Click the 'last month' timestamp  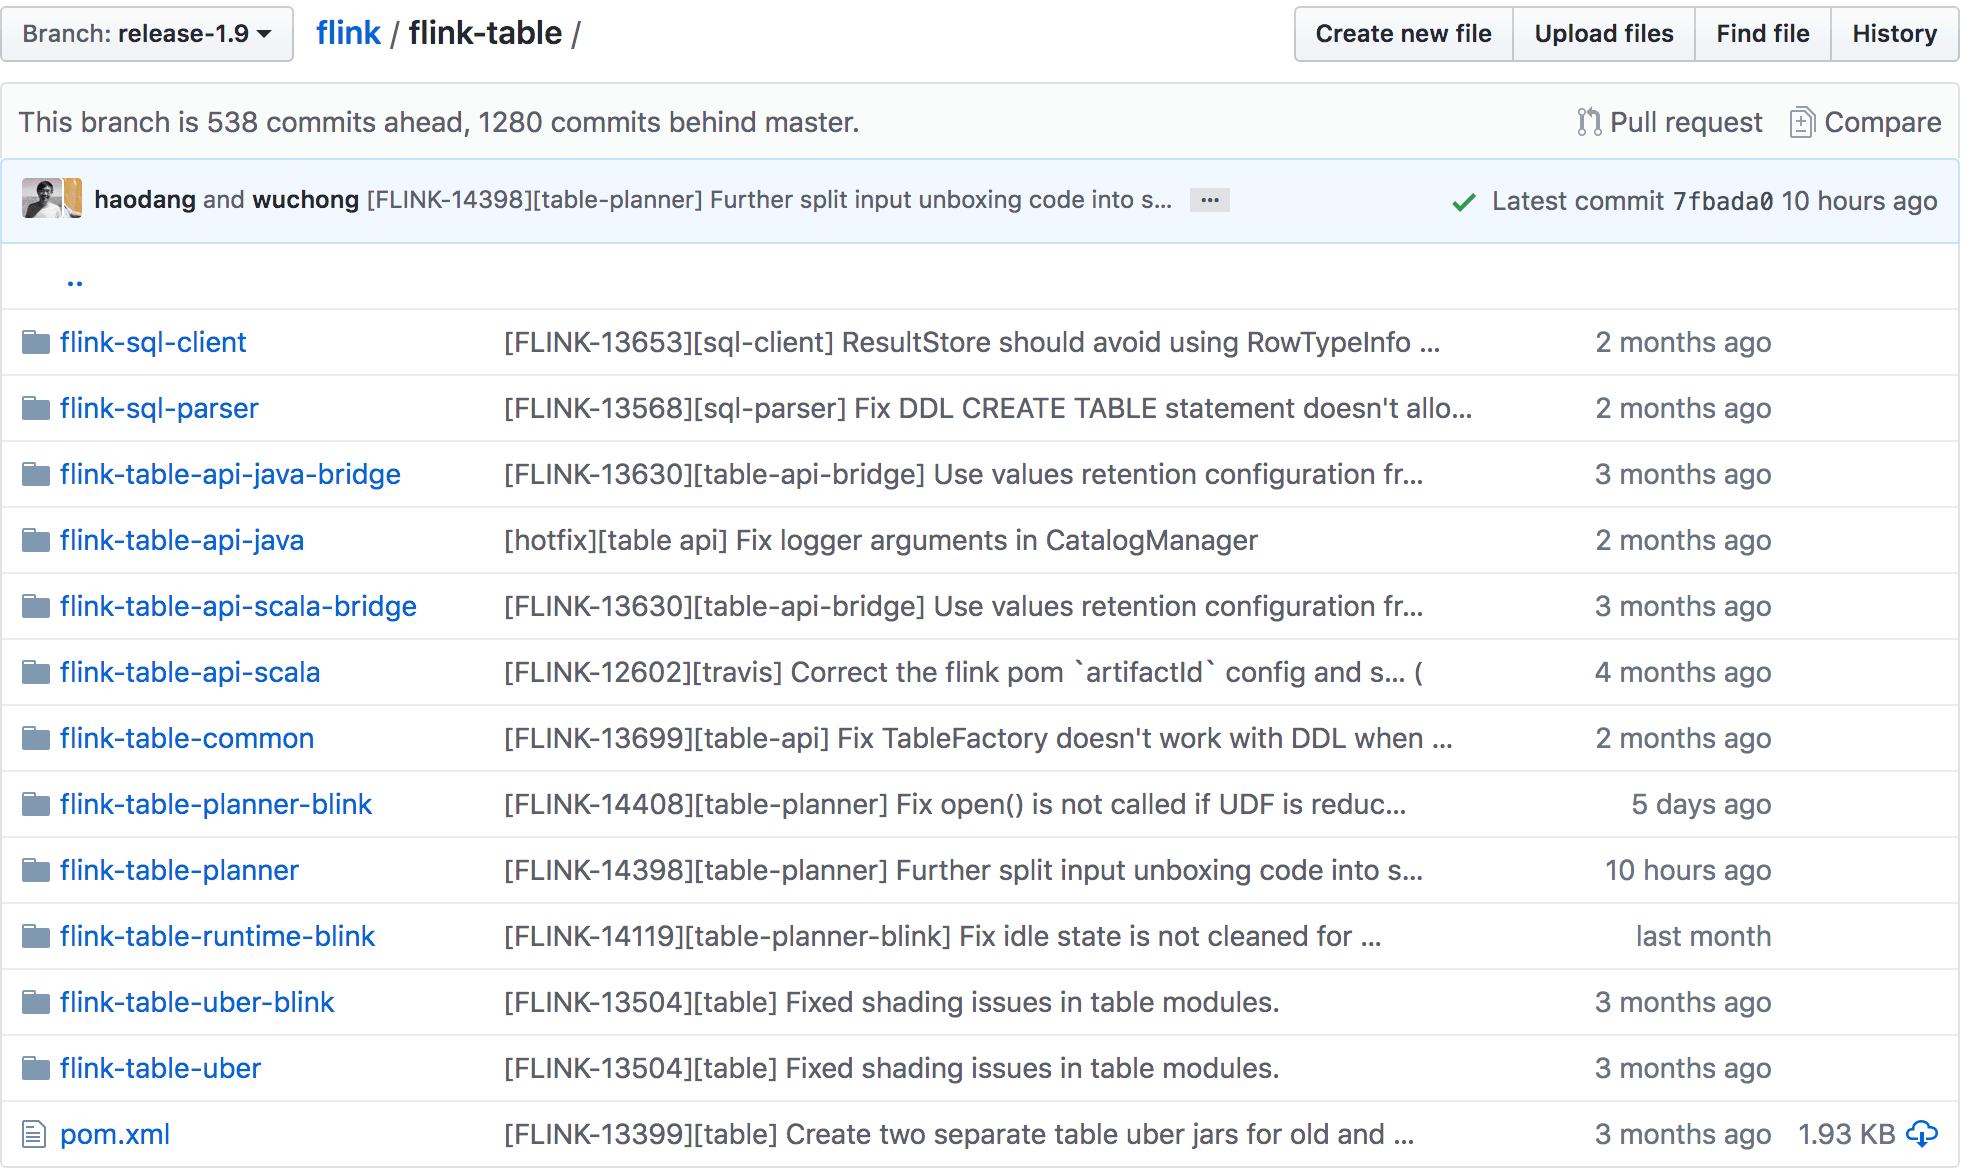point(1703,936)
